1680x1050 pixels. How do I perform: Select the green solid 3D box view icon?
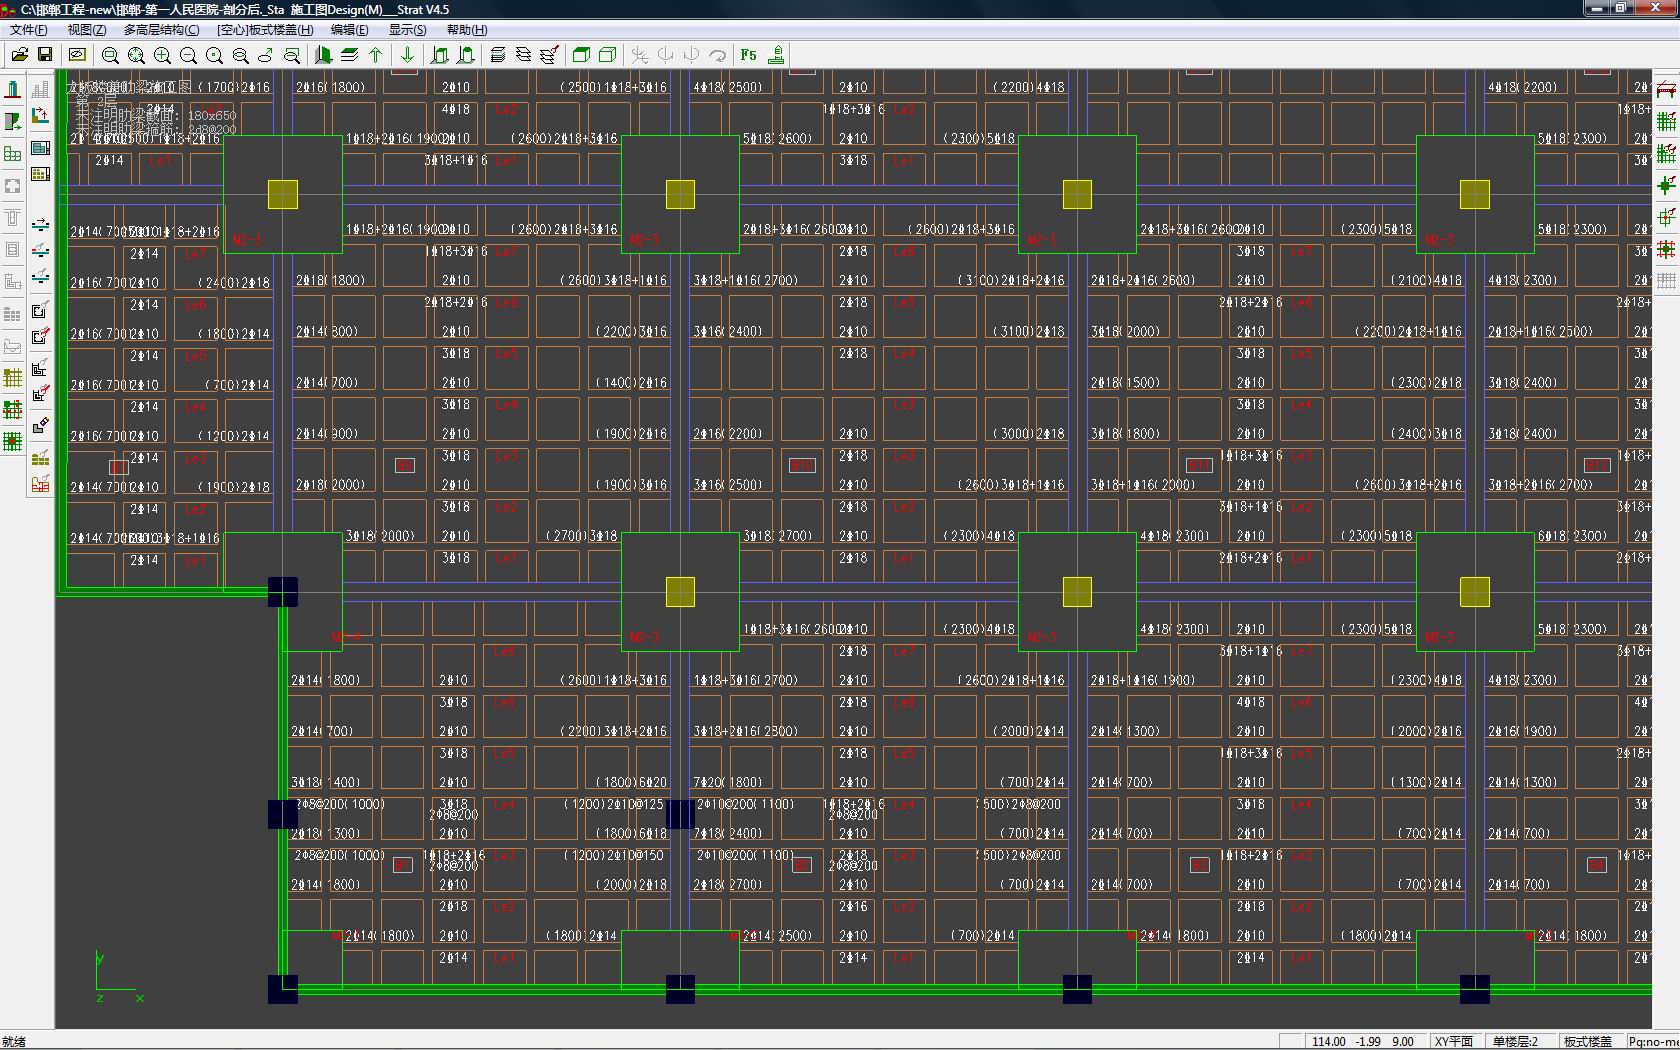point(581,56)
